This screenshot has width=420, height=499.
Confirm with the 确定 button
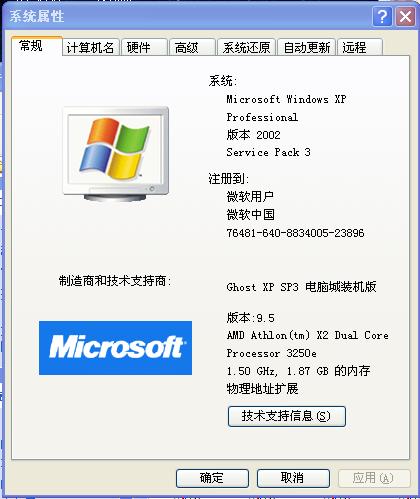pyautogui.click(x=212, y=478)
